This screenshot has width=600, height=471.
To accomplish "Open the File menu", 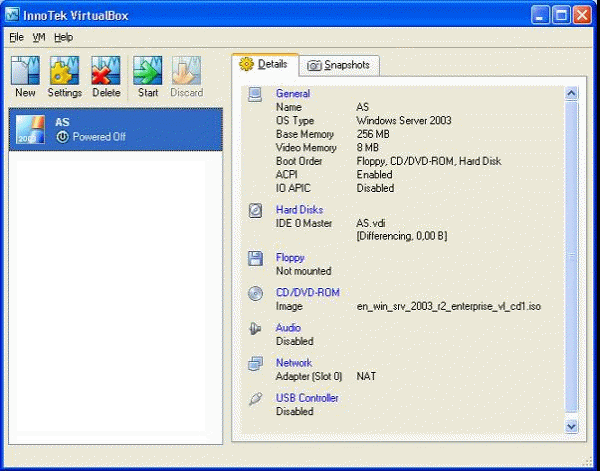I will click(x=16, y=37).
